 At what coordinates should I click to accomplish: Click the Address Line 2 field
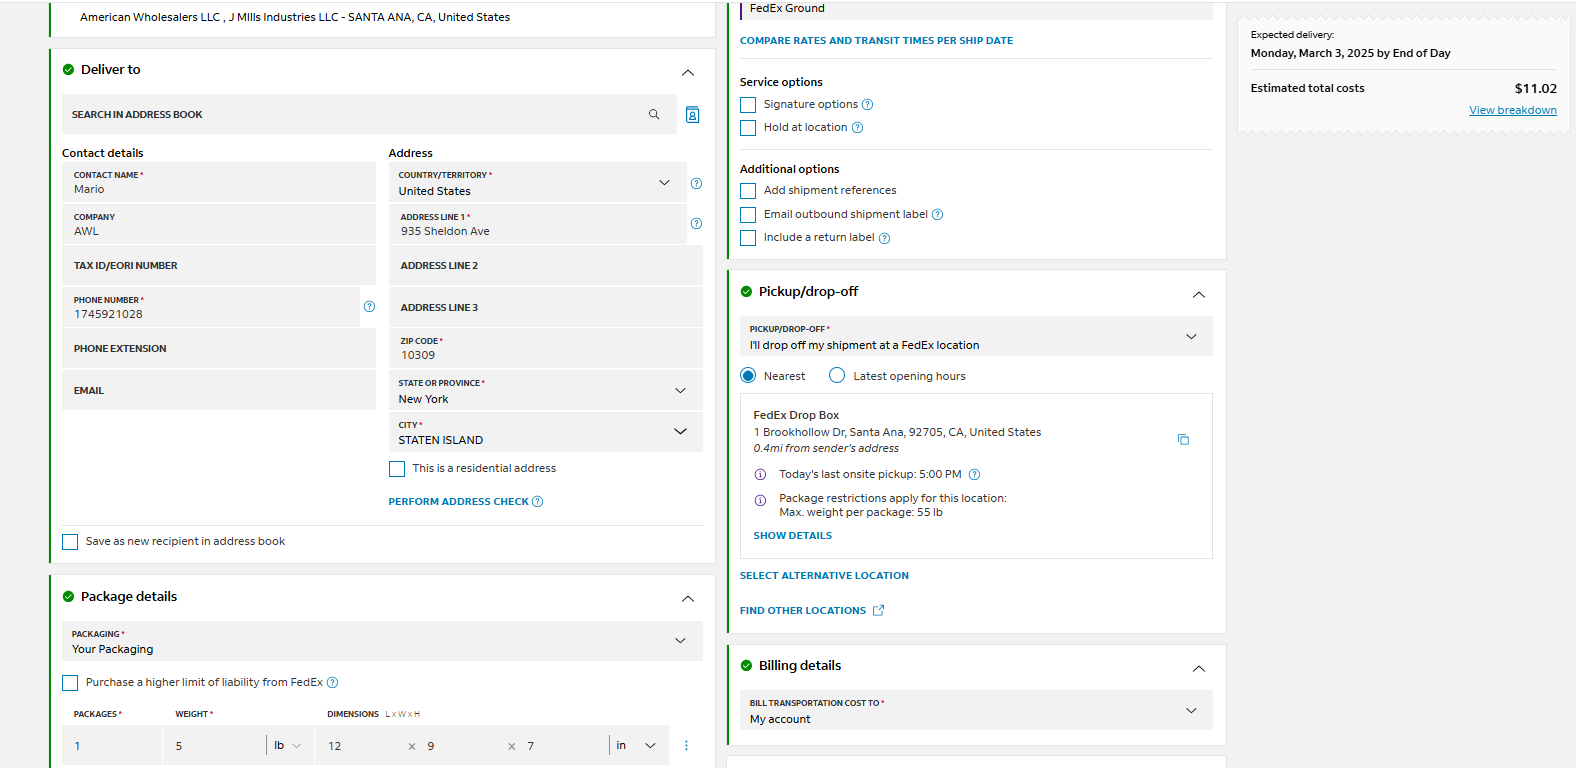click(546, 265)
